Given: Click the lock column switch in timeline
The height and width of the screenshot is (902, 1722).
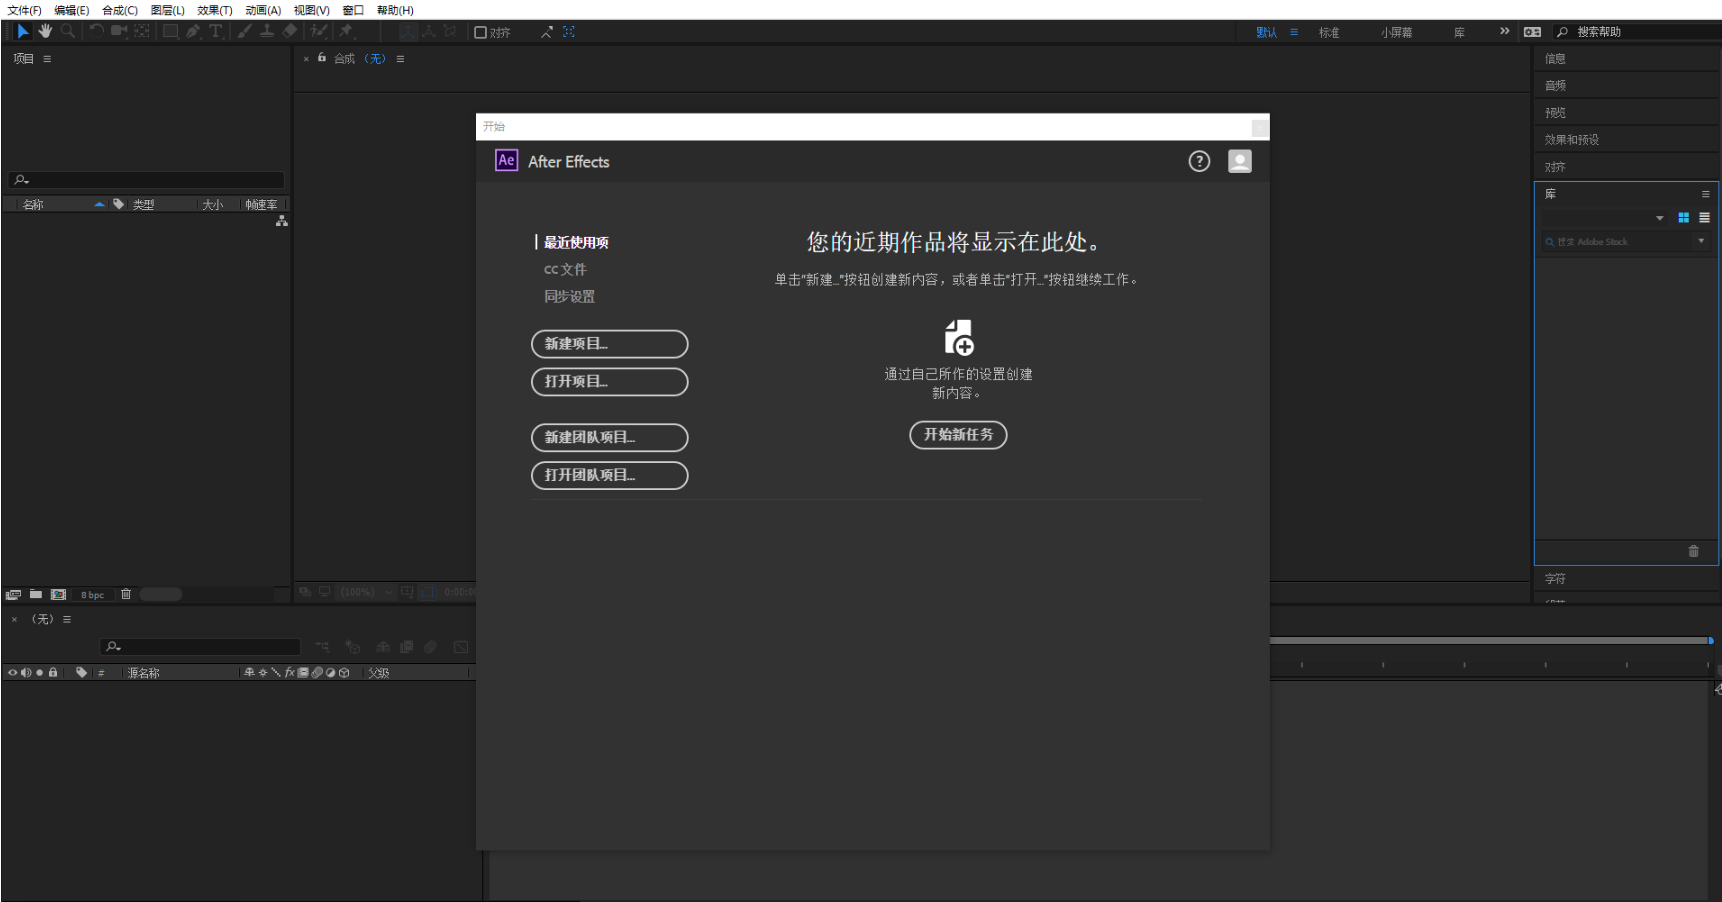Looking at the screenshot, I should click(x=53, y=673).
